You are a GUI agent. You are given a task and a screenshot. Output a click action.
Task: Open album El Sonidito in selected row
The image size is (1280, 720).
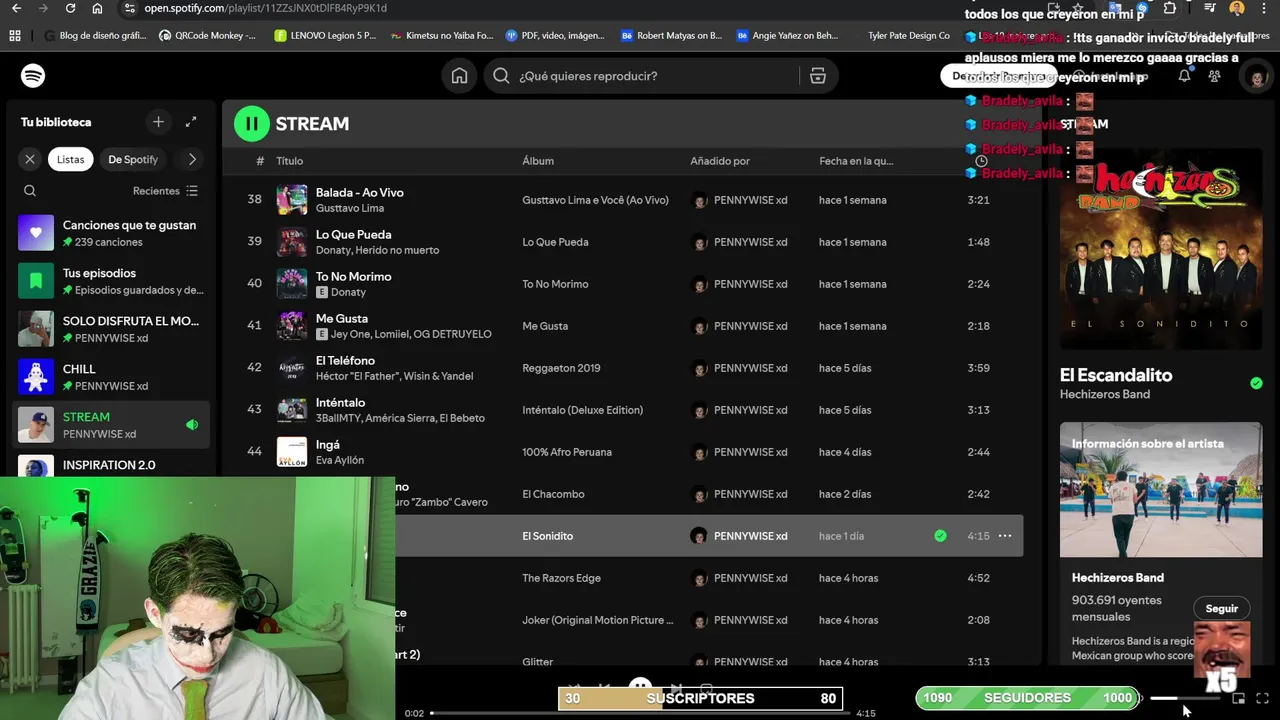[x=548, y=536]
